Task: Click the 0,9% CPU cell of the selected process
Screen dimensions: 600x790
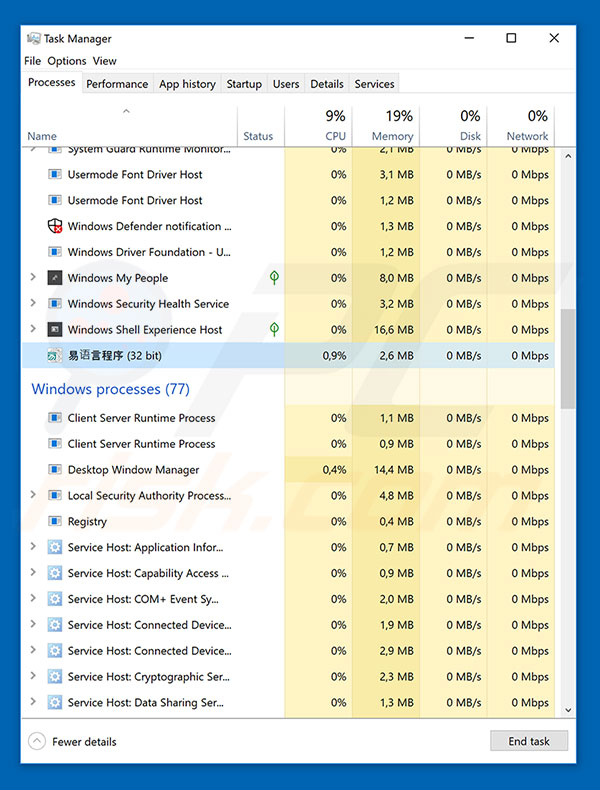Action: 318,356
